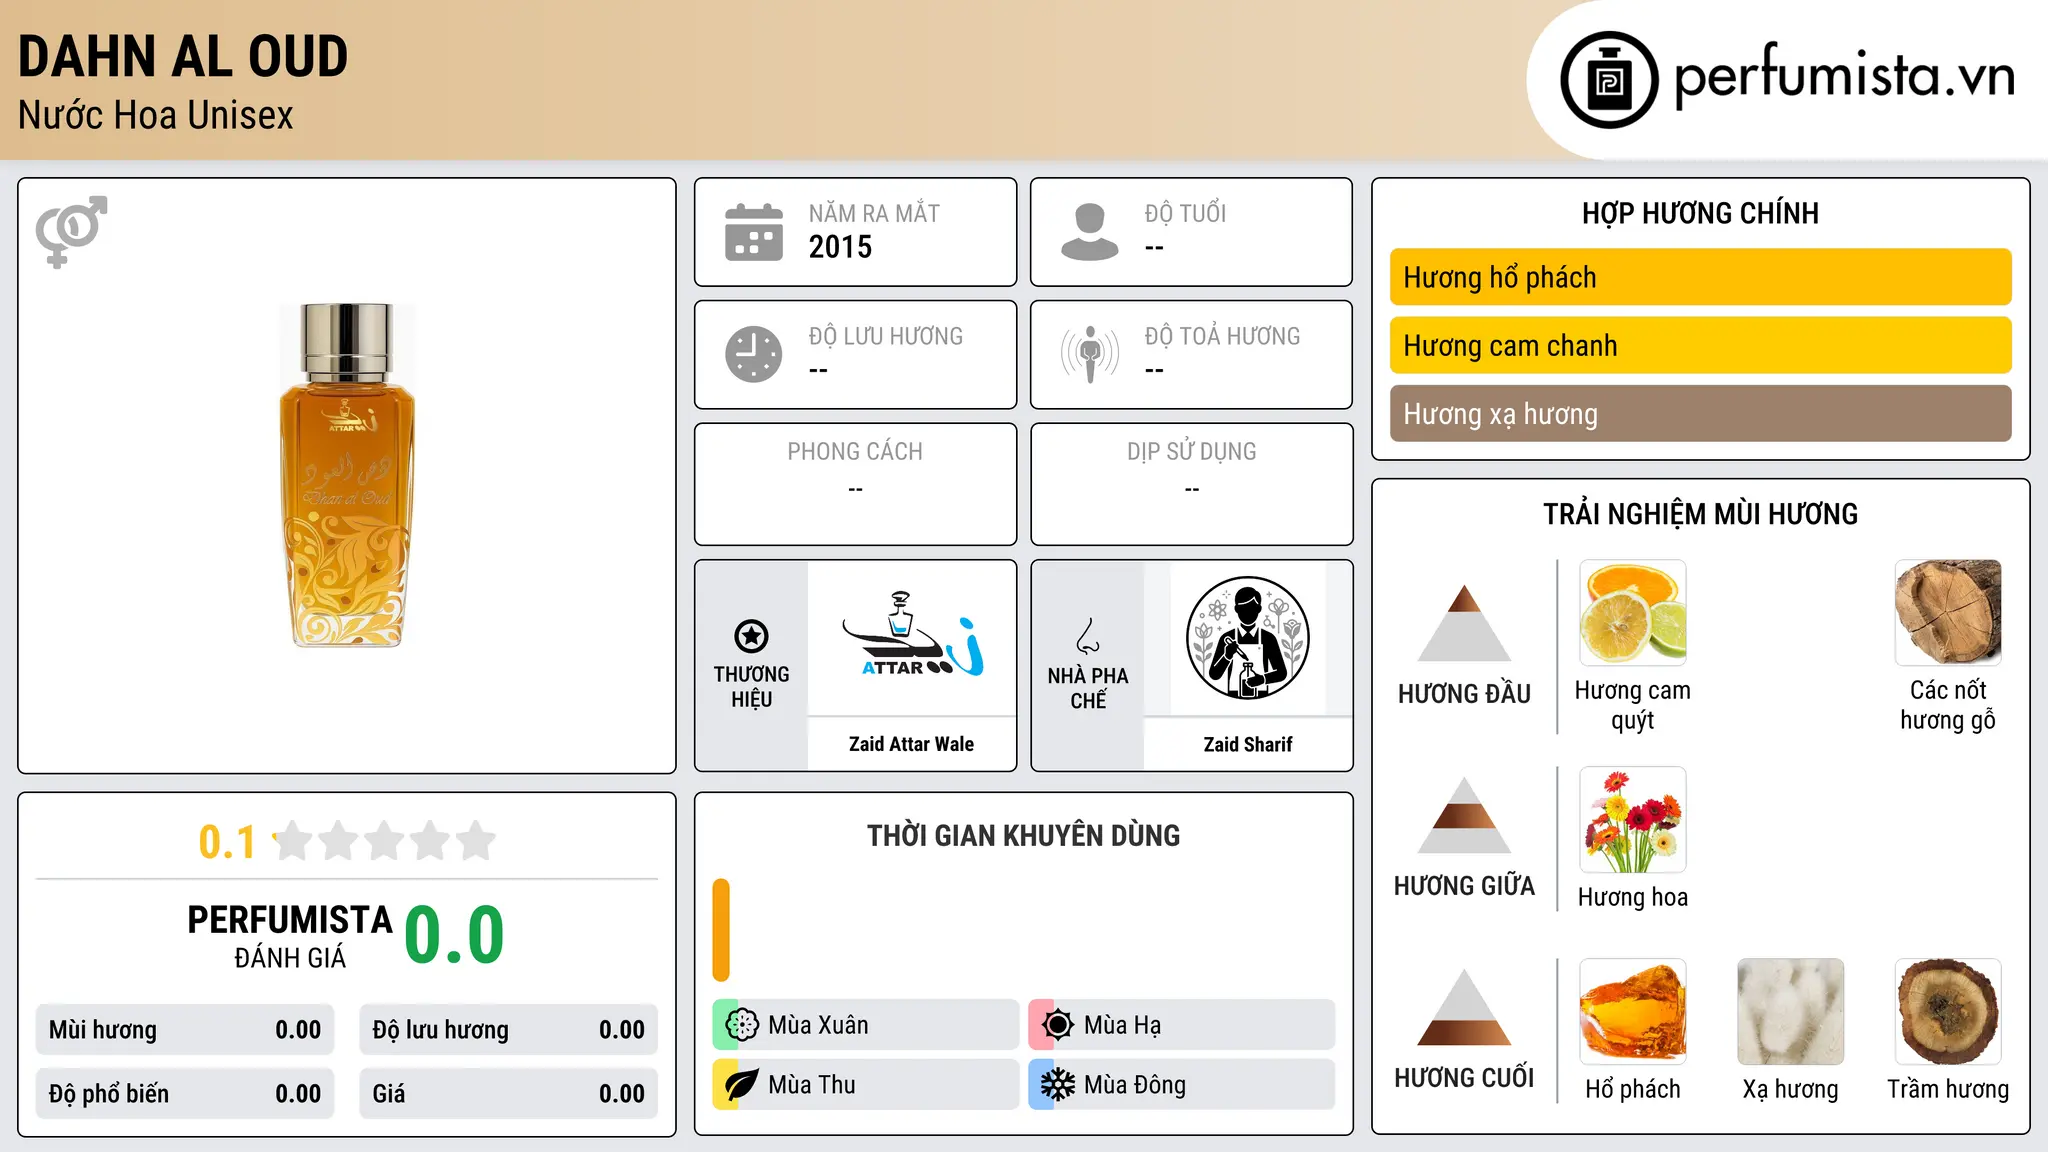The image size is (2048, 1152).
Task: Click the Hương hoa note label
Action: click(x=1633, y=897)
